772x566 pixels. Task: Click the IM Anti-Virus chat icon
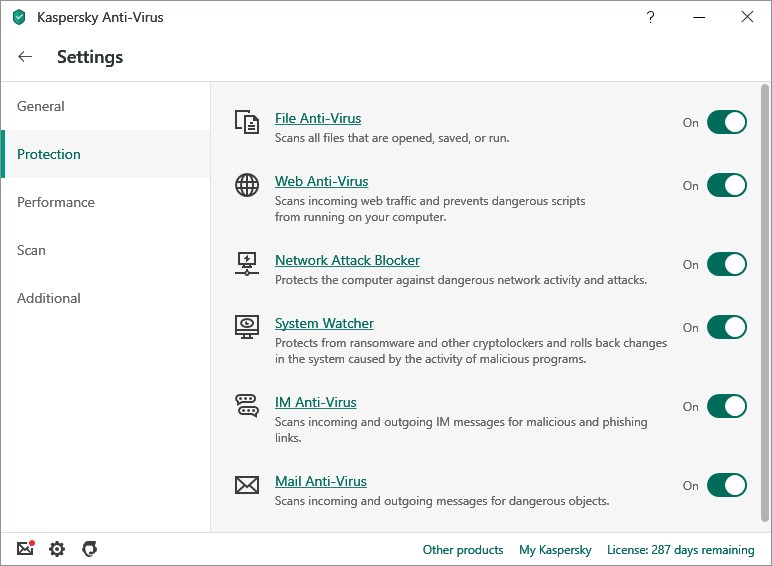coord(246,406)
